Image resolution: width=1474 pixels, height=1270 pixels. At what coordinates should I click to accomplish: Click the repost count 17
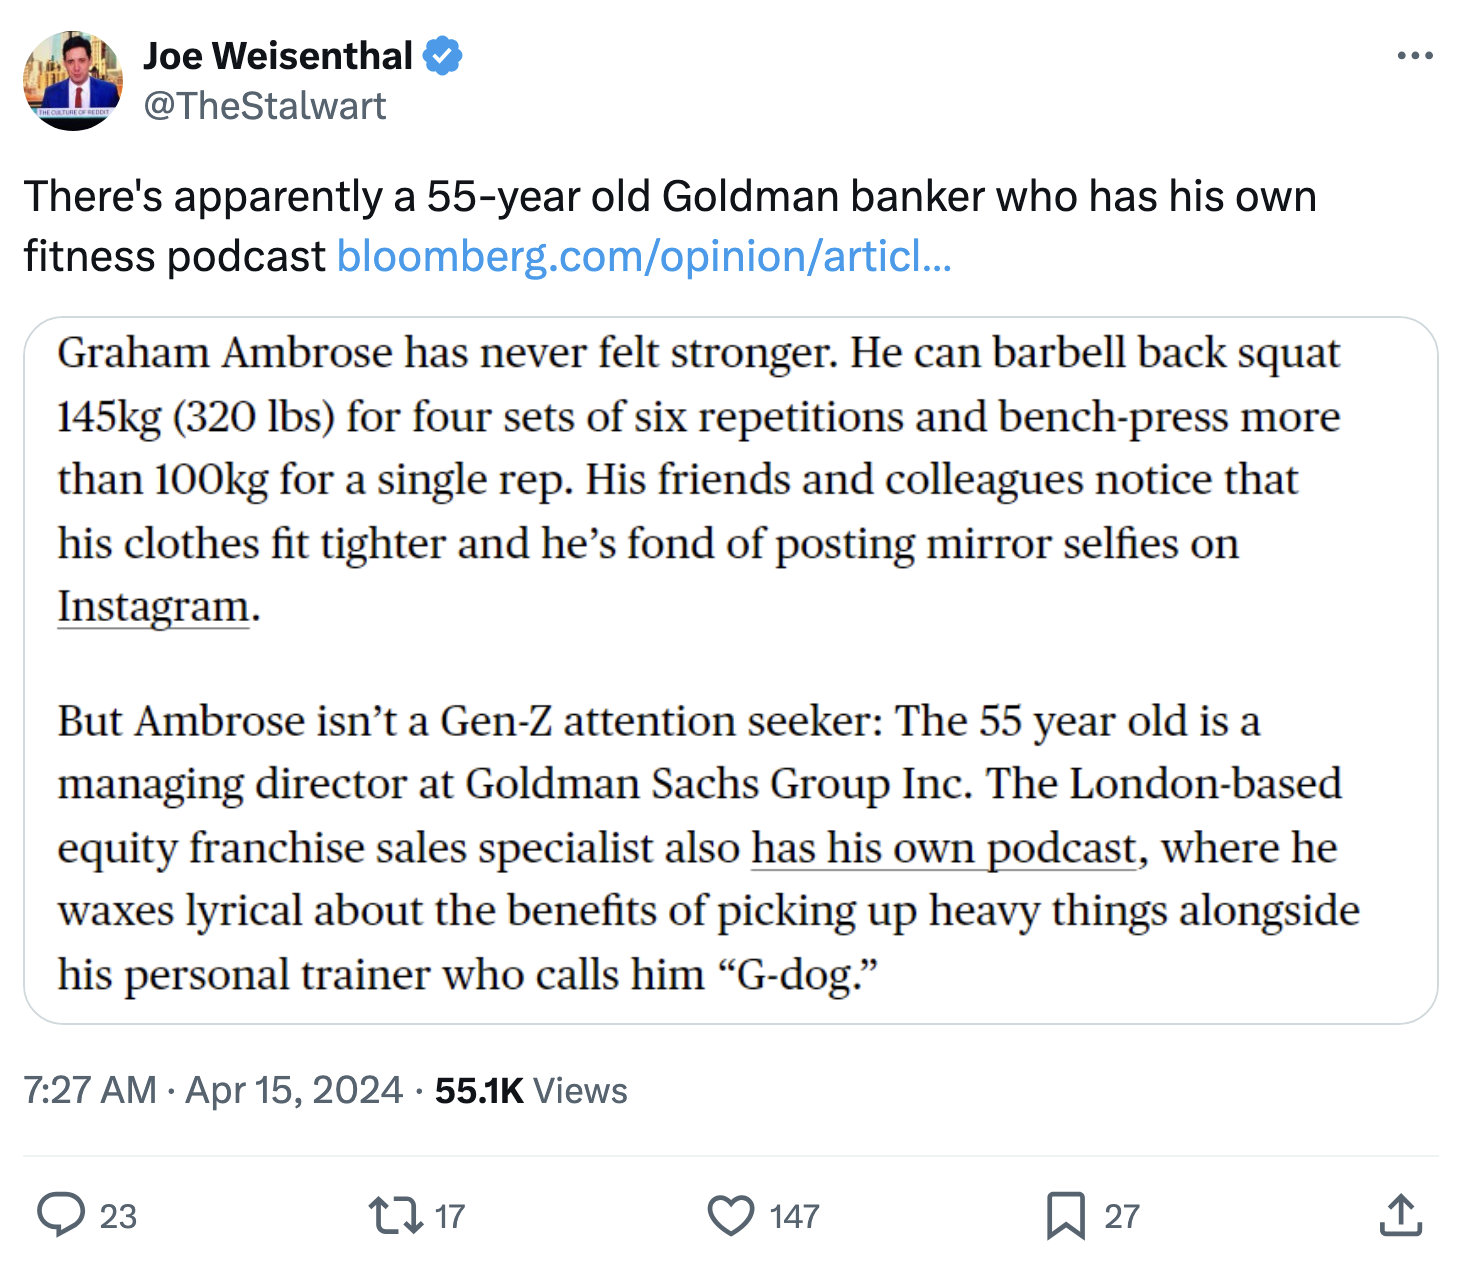(x=450, y=1216)
